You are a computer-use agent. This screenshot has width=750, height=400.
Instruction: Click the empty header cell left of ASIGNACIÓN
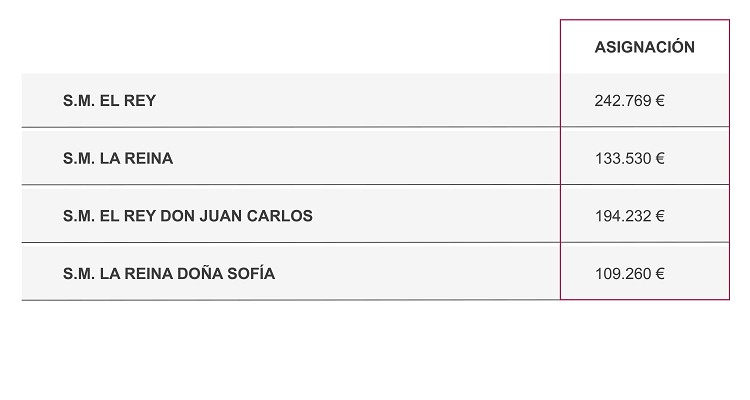(290, 47)
